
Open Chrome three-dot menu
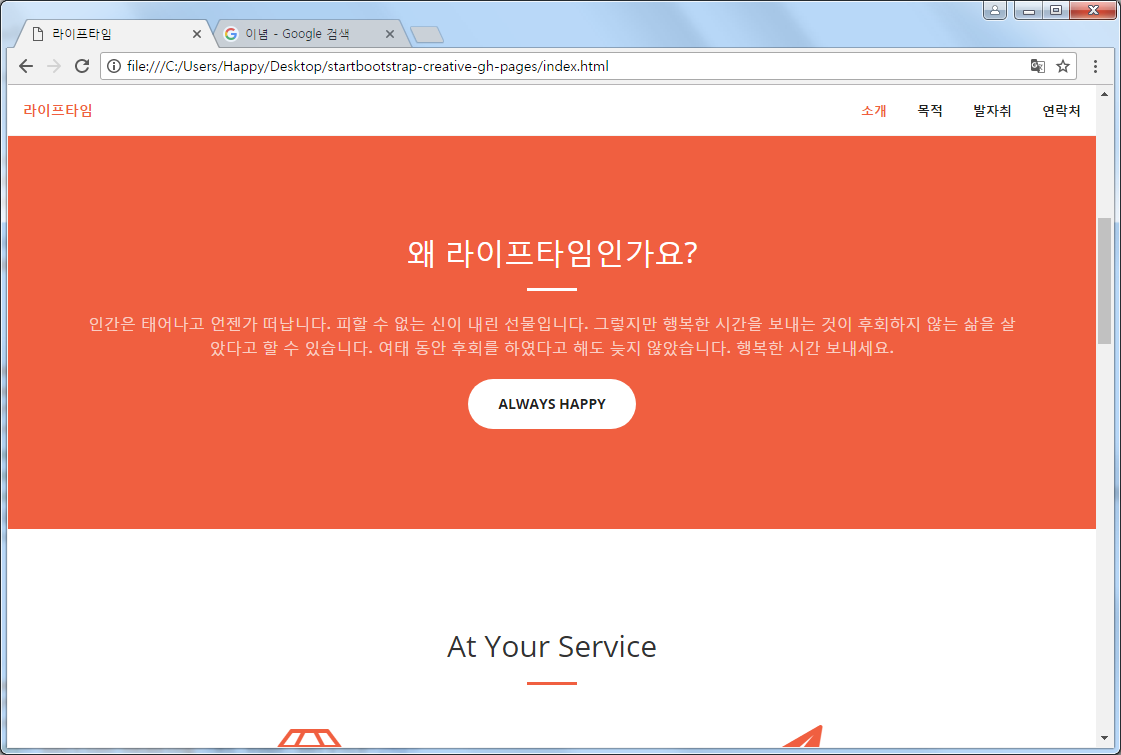1095,66
